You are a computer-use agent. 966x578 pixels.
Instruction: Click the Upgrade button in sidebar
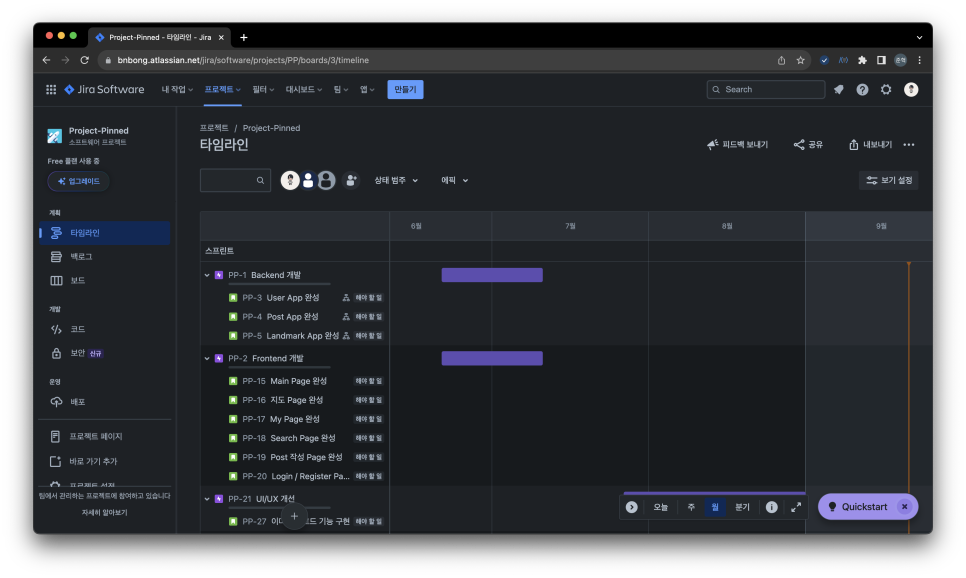[78, 181]
